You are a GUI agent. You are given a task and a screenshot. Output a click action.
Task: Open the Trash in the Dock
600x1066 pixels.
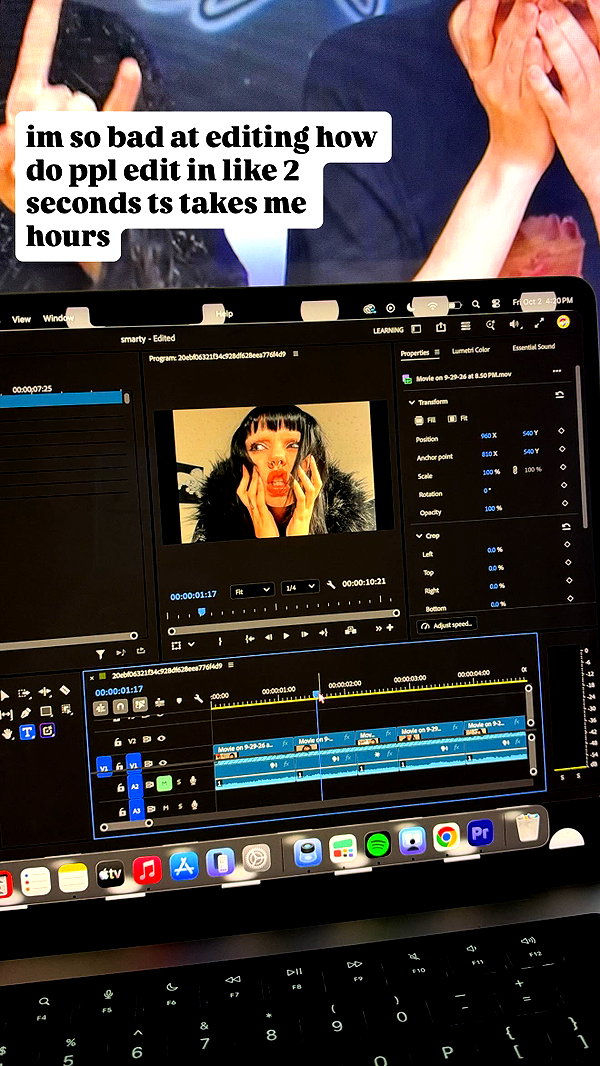point(527,827)
